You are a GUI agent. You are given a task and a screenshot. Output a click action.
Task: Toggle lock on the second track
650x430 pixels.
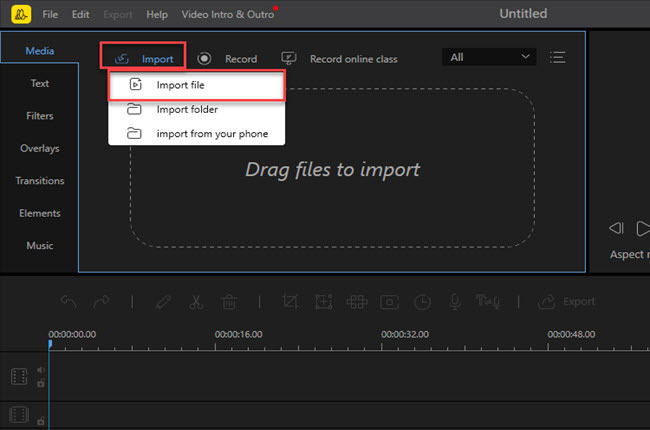41,422
